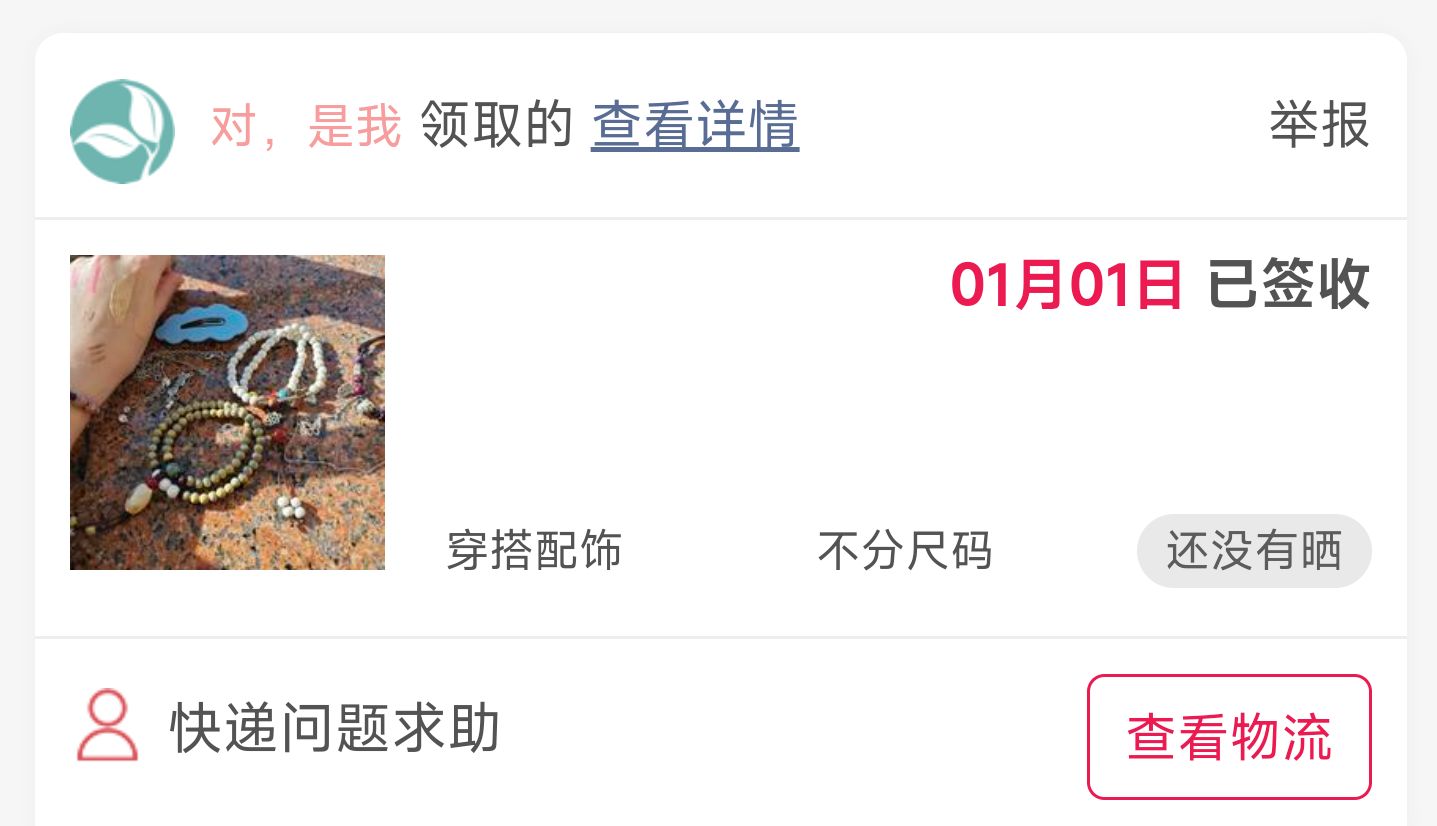Click the red person outline icon
1437x826 pixels.
point(107,725)
